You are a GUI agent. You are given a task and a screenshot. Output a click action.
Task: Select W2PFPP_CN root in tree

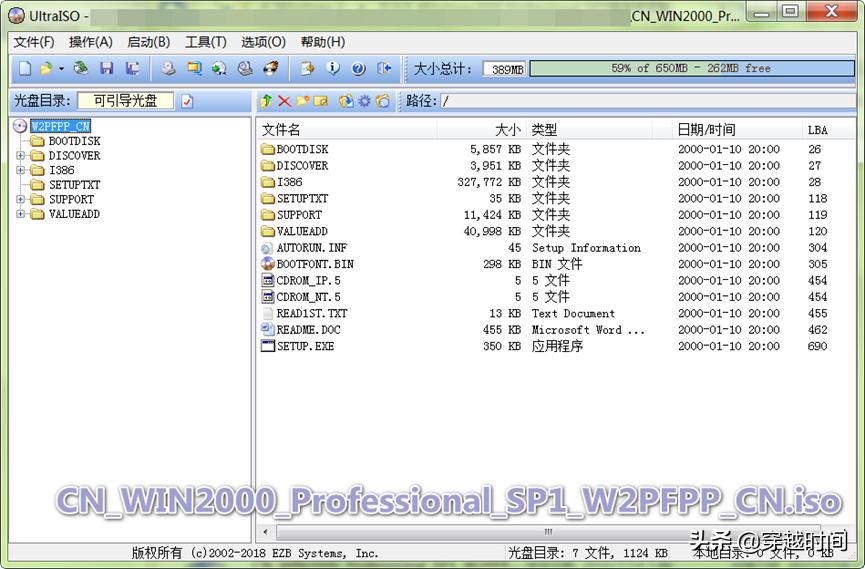tap(60, 126)
